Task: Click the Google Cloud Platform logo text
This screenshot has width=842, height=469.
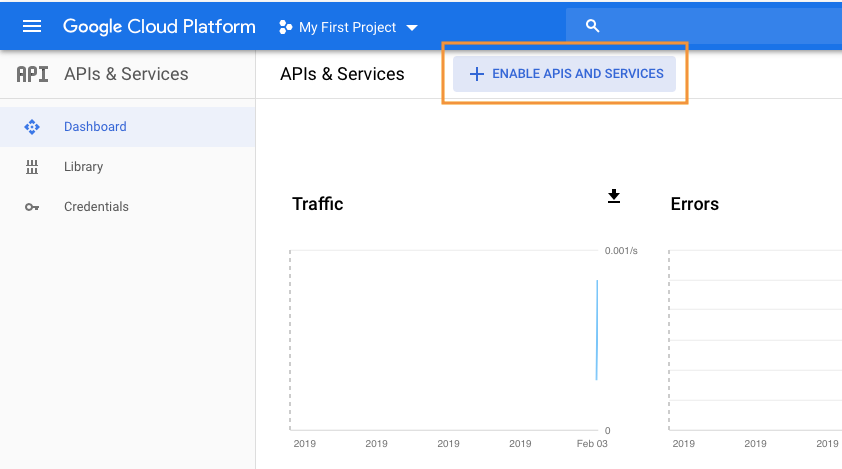Action: coord(159,27)
